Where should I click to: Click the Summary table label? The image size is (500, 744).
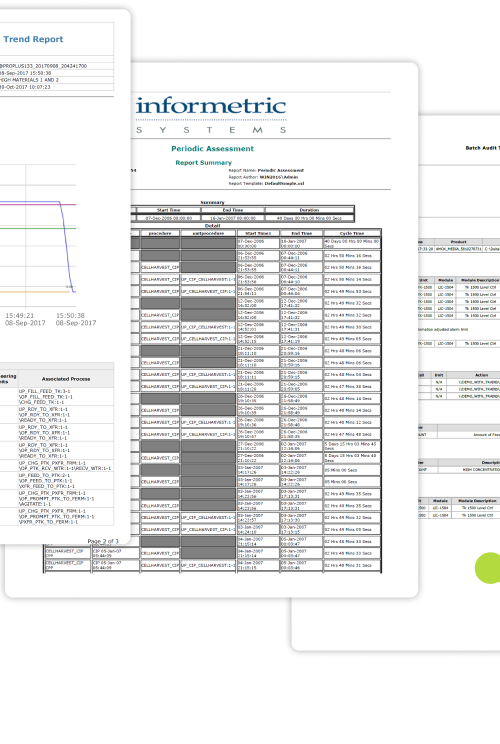point(213,203)
